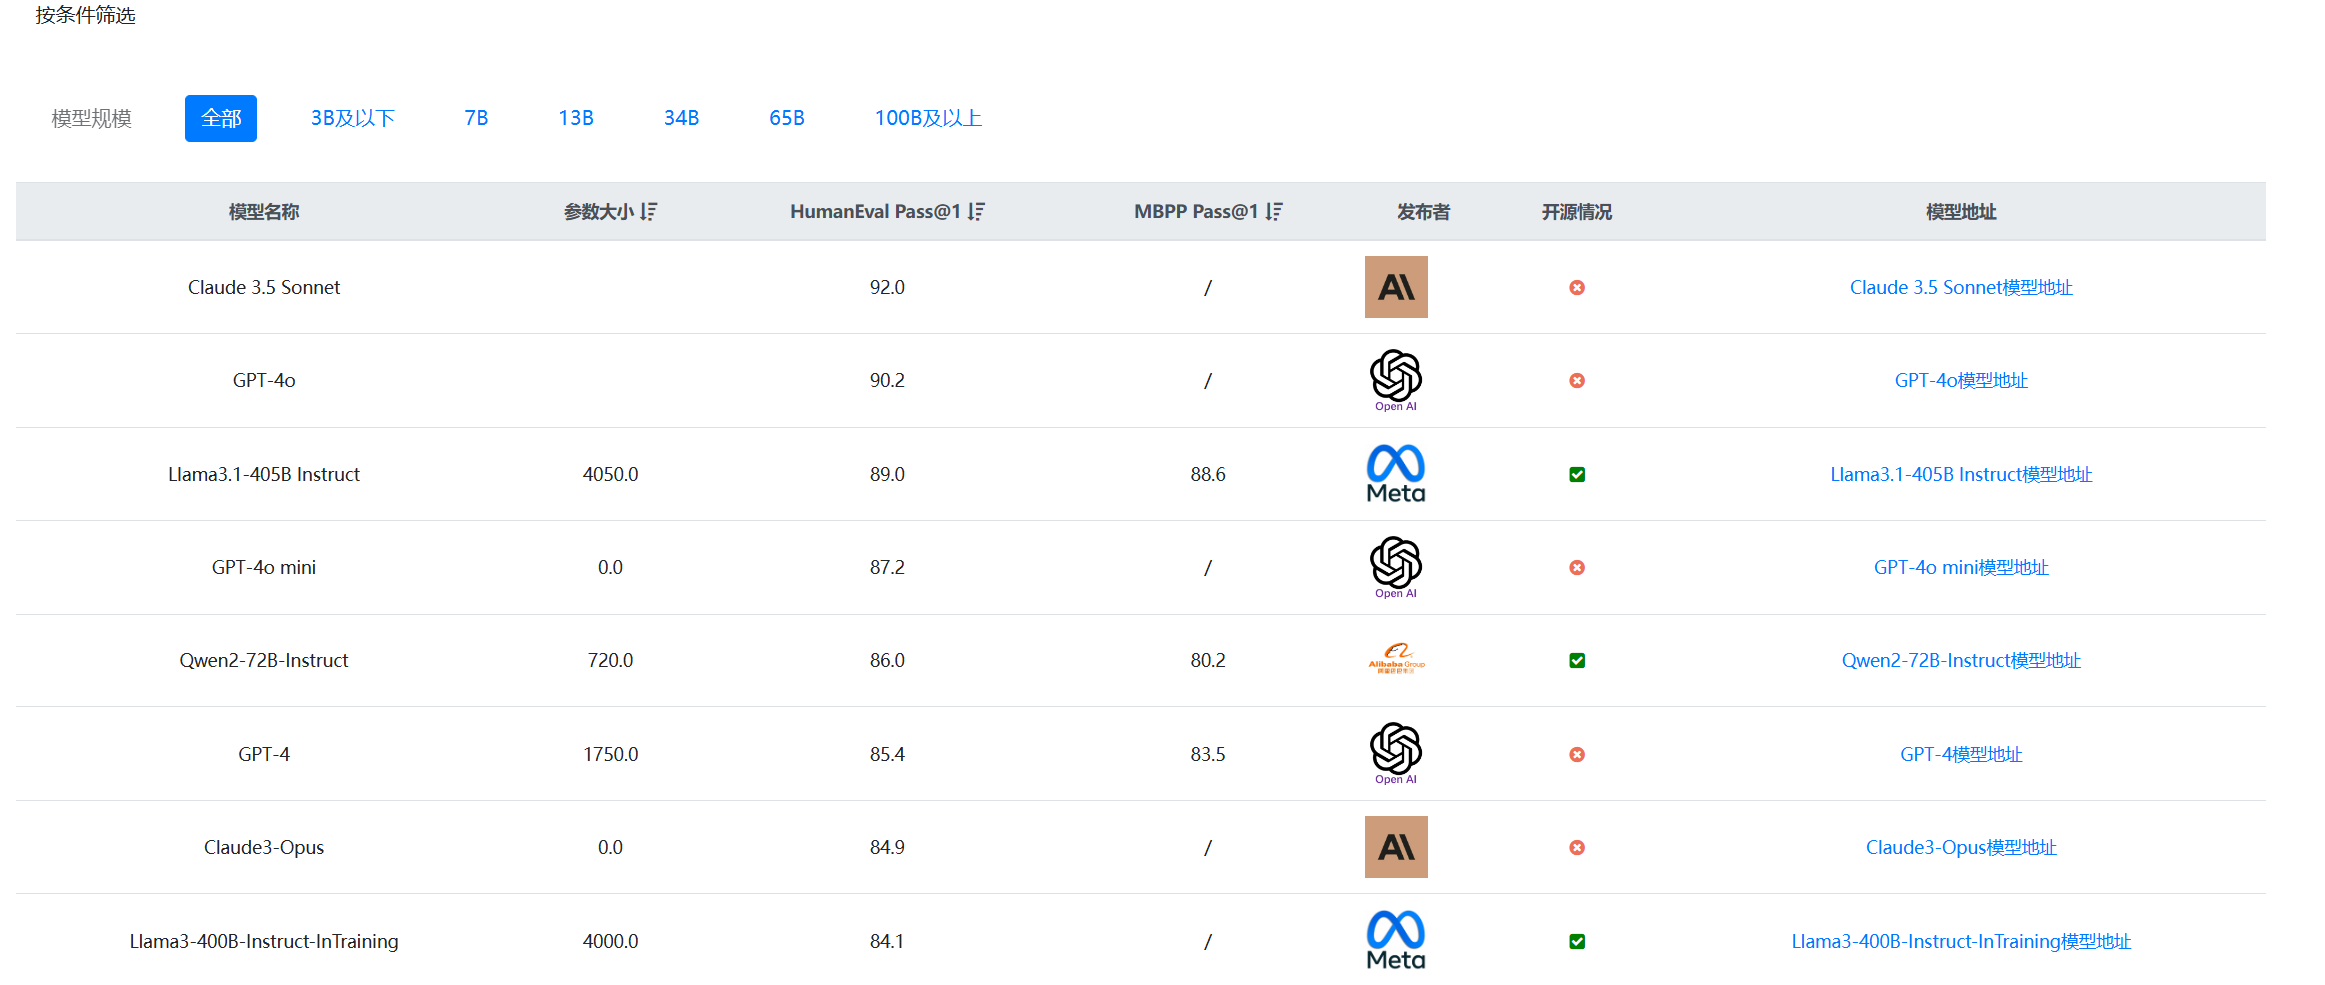The height and width of the screenshot is (985, 2325).
Task: Click the 84.1 HumanEval score
Action: point(887,941)
